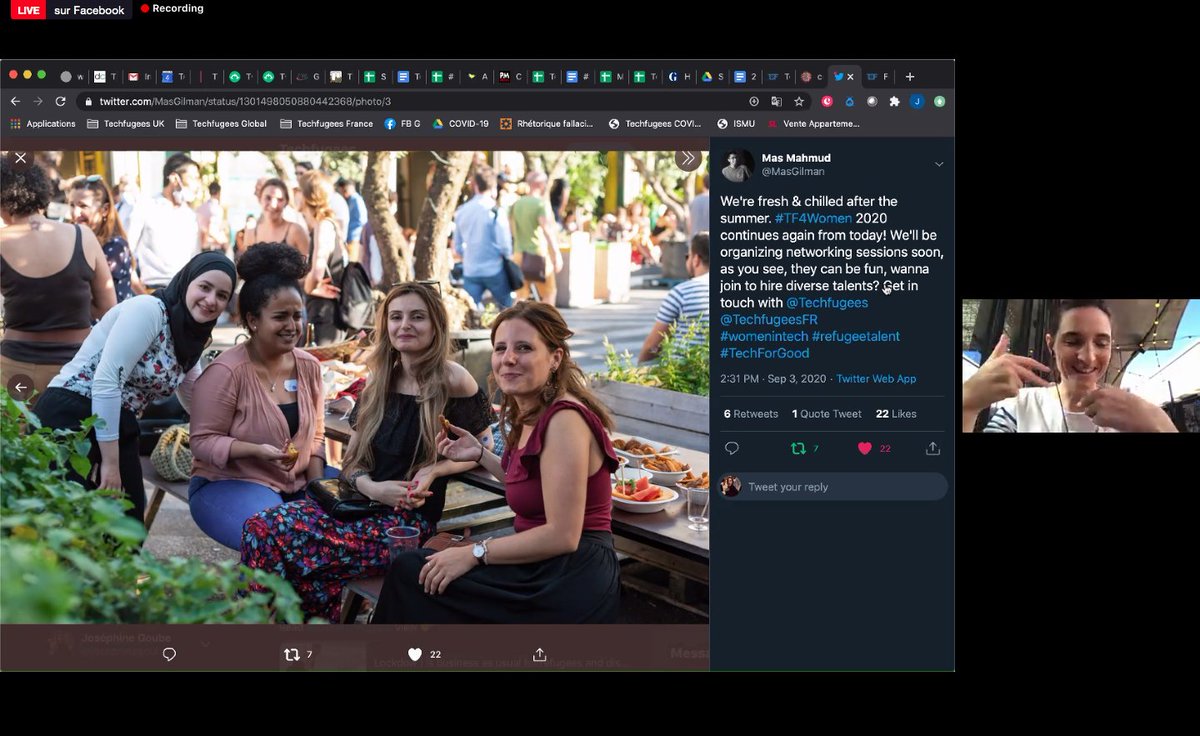Click the previous photo arrow
This screenshot has width=1200, height=736.
(x=19, y=387)
